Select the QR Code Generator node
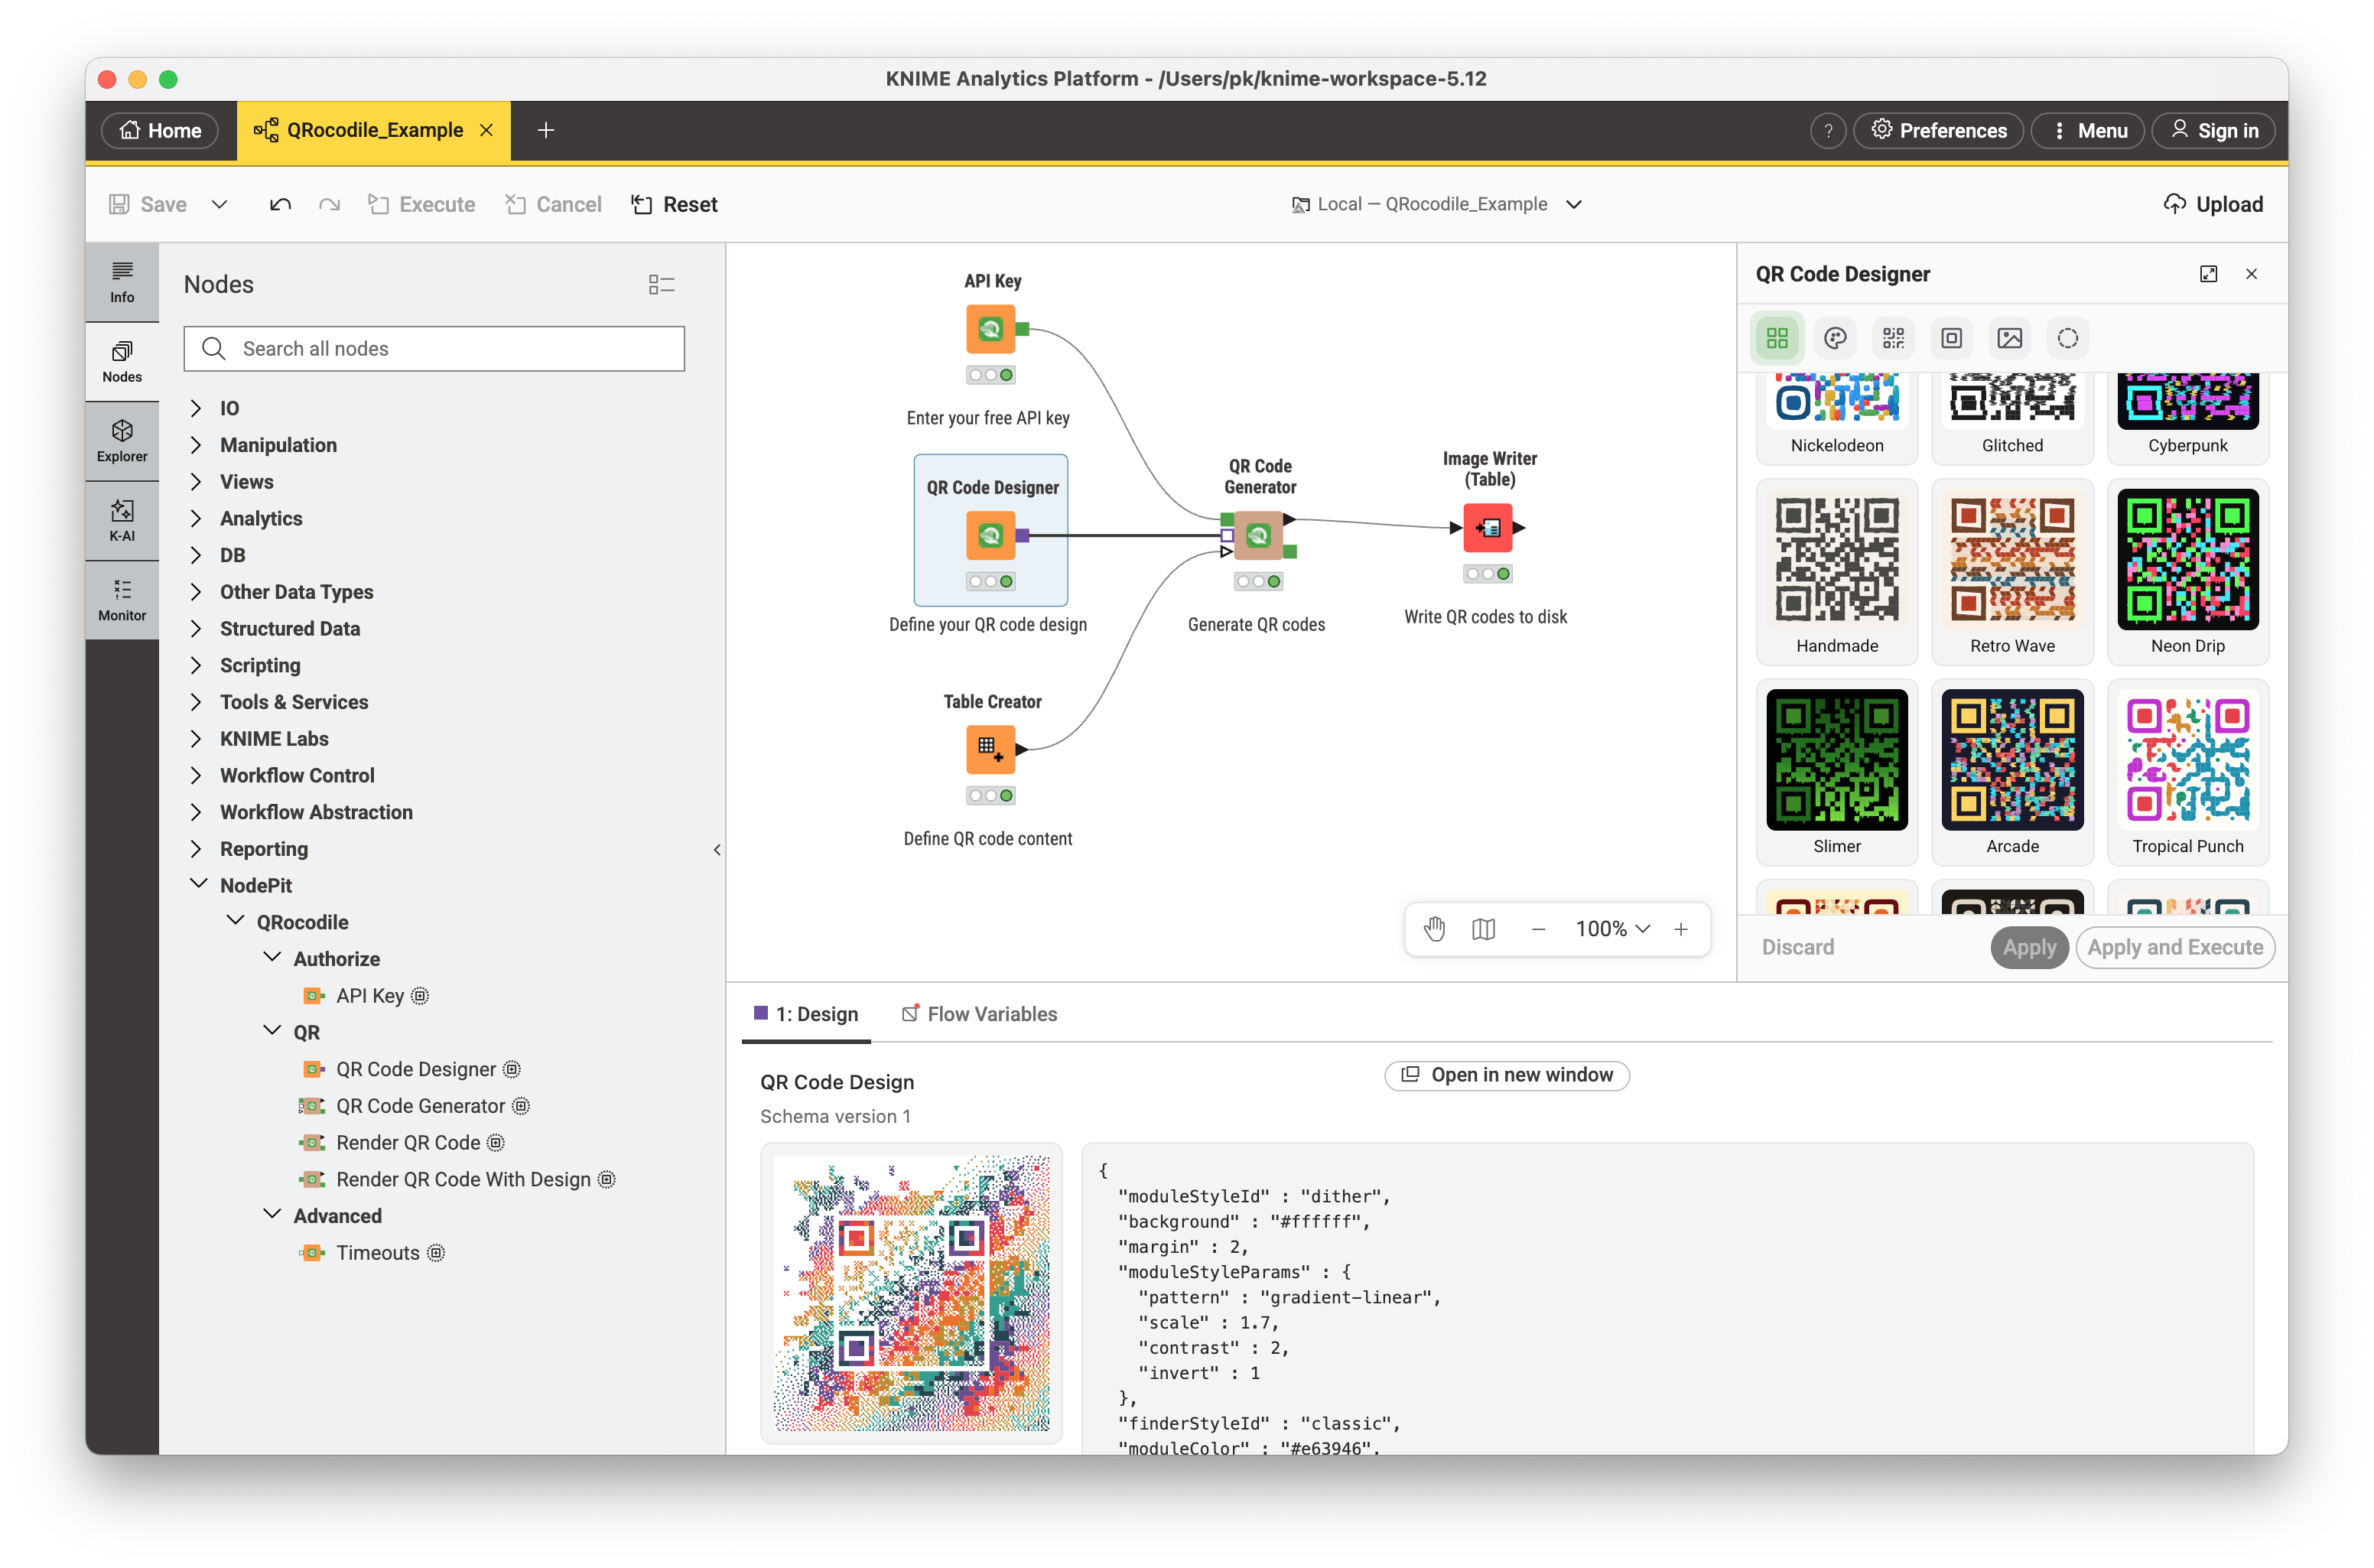The image size is (2374, 1568). (1258, 535)
